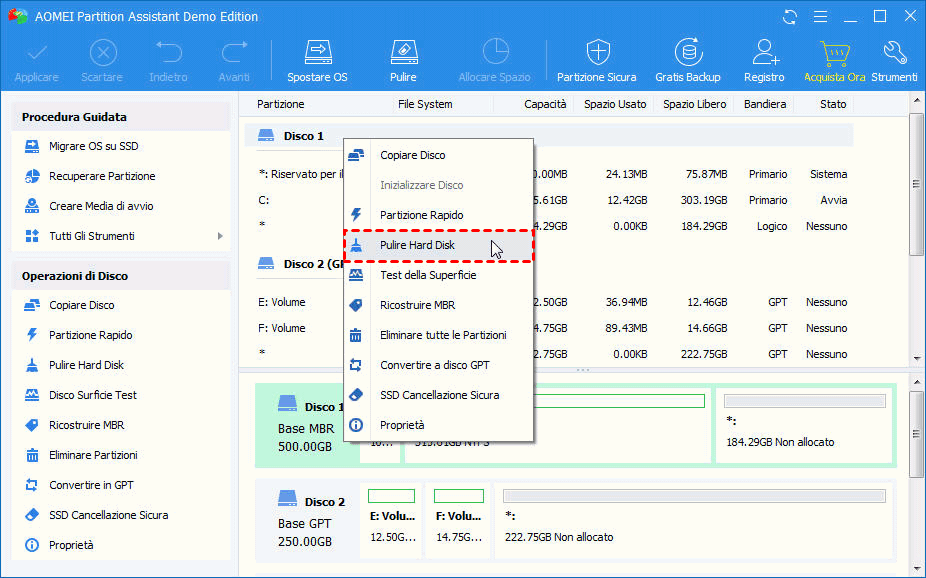
Task: Select the Pulire toolbar icon
Action: [x=403, y=61]
